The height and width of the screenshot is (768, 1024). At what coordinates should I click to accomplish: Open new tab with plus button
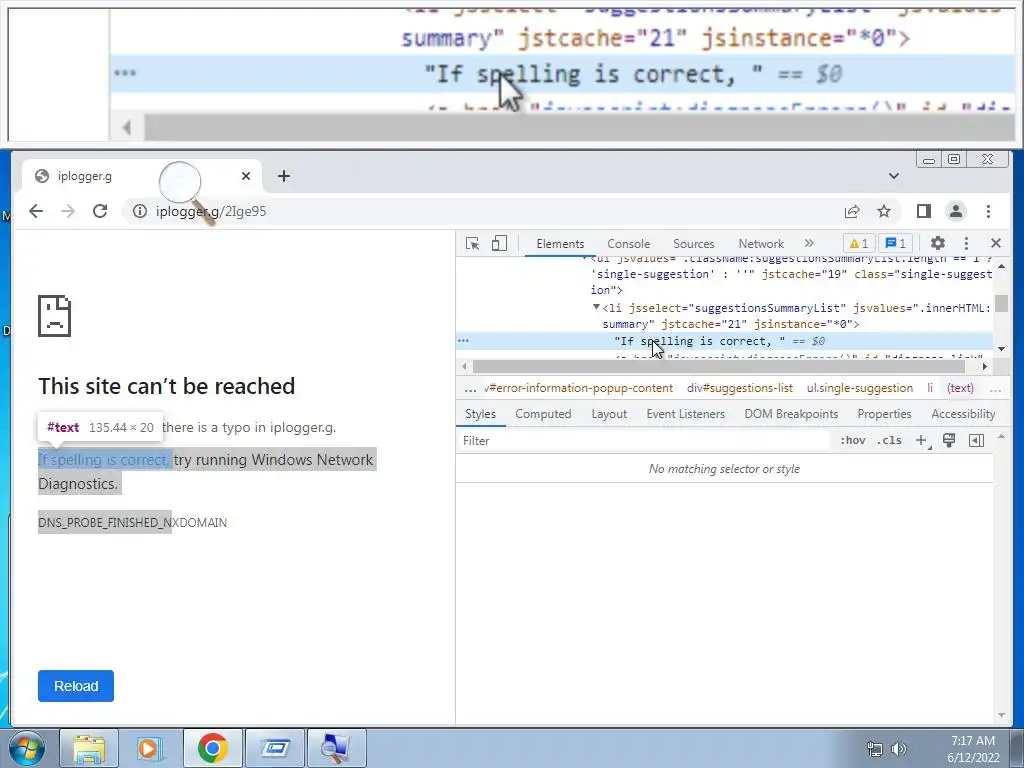pyautogui.click(x=283, y=176)
